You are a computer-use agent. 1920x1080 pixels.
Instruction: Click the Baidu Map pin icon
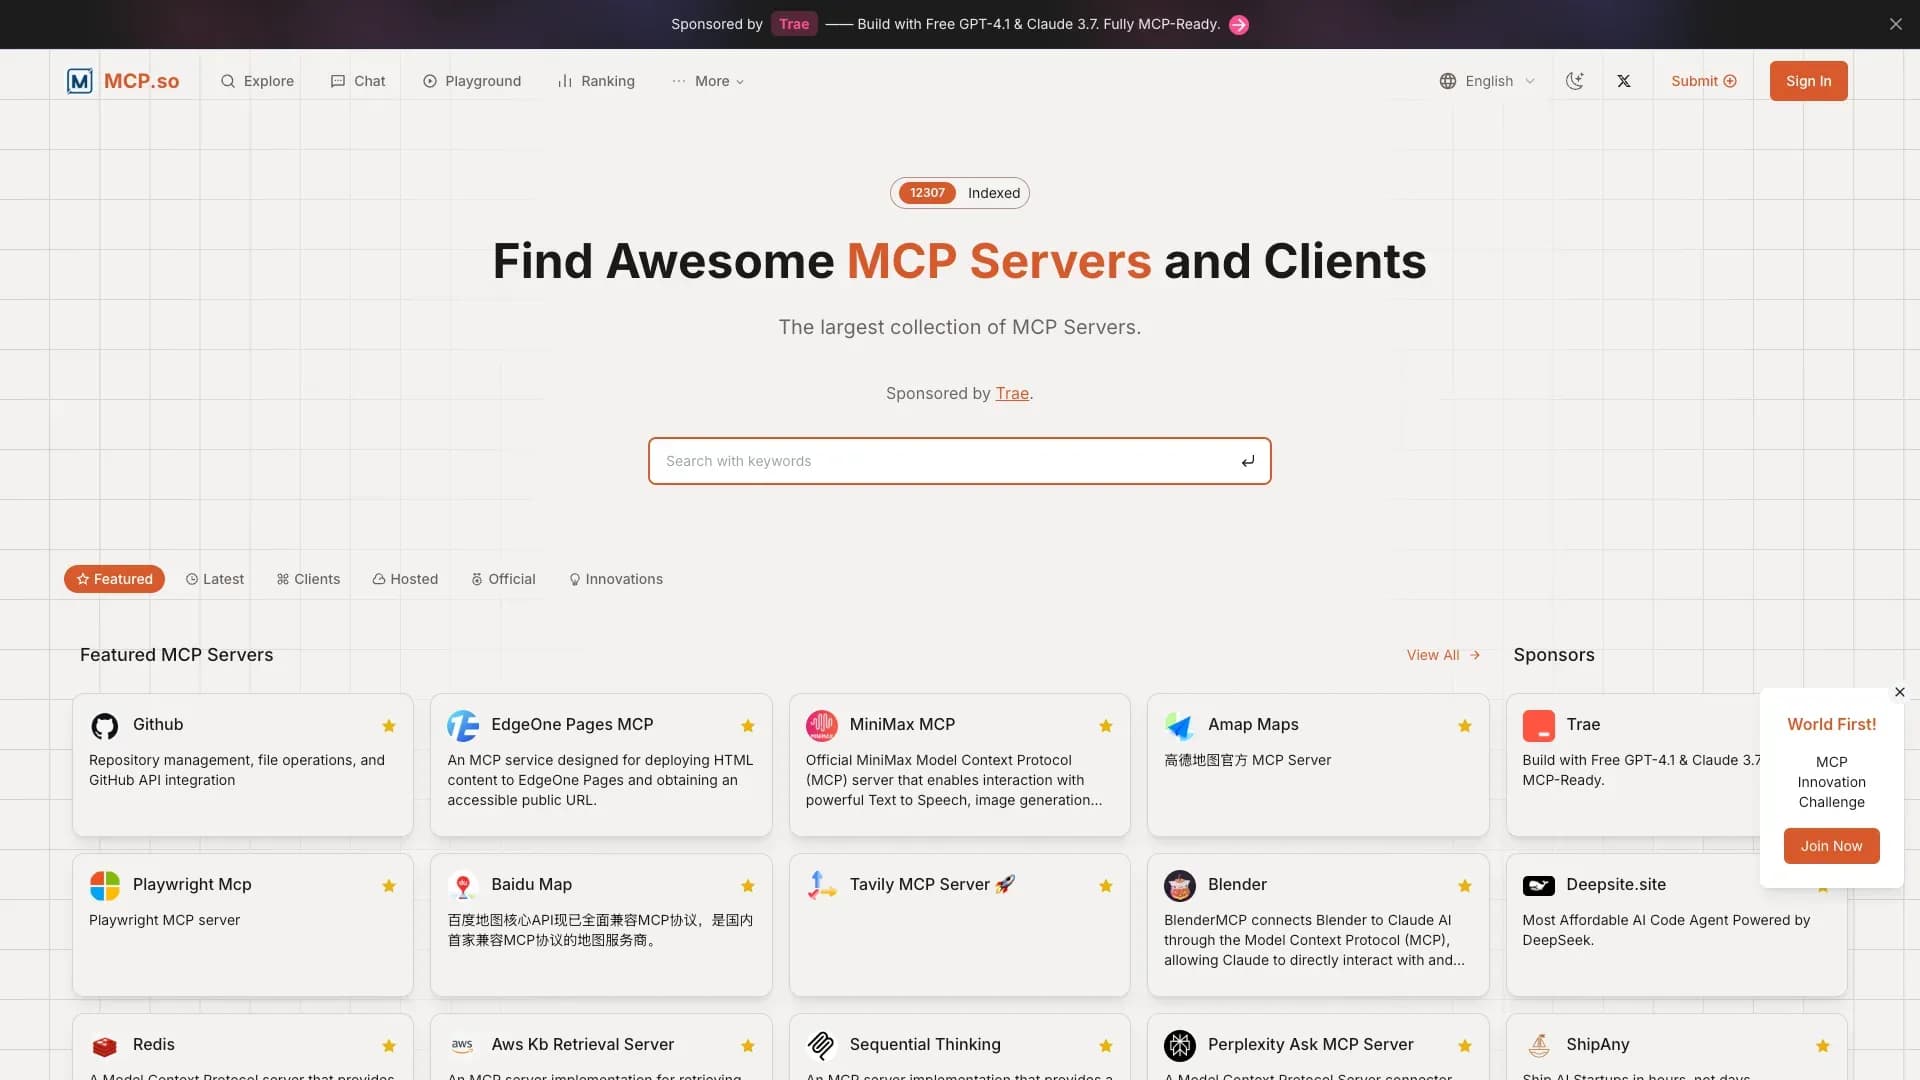(463, 886)
